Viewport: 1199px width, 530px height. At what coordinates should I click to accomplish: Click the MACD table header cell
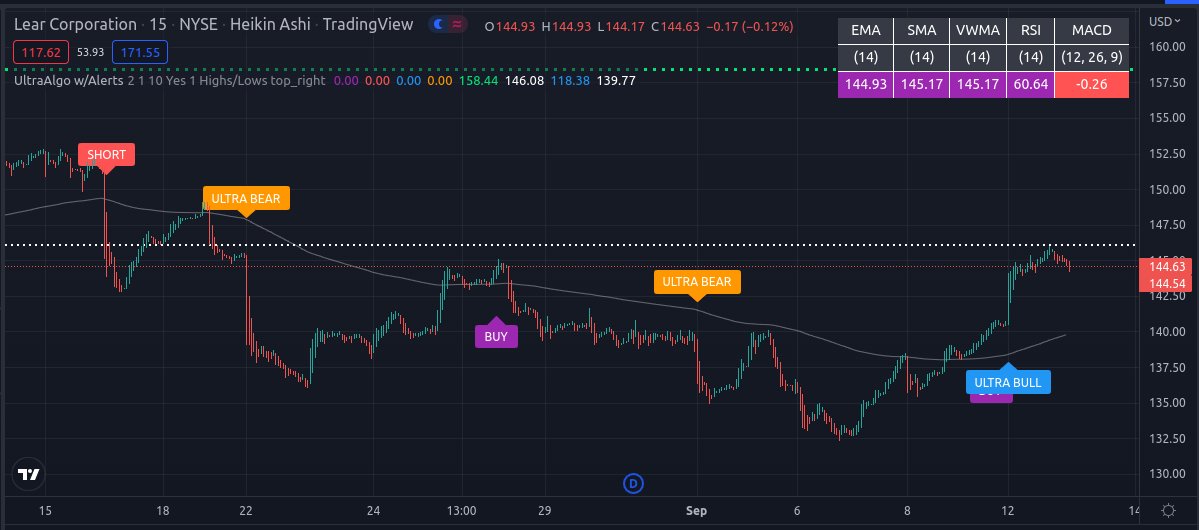(1092, 31)
